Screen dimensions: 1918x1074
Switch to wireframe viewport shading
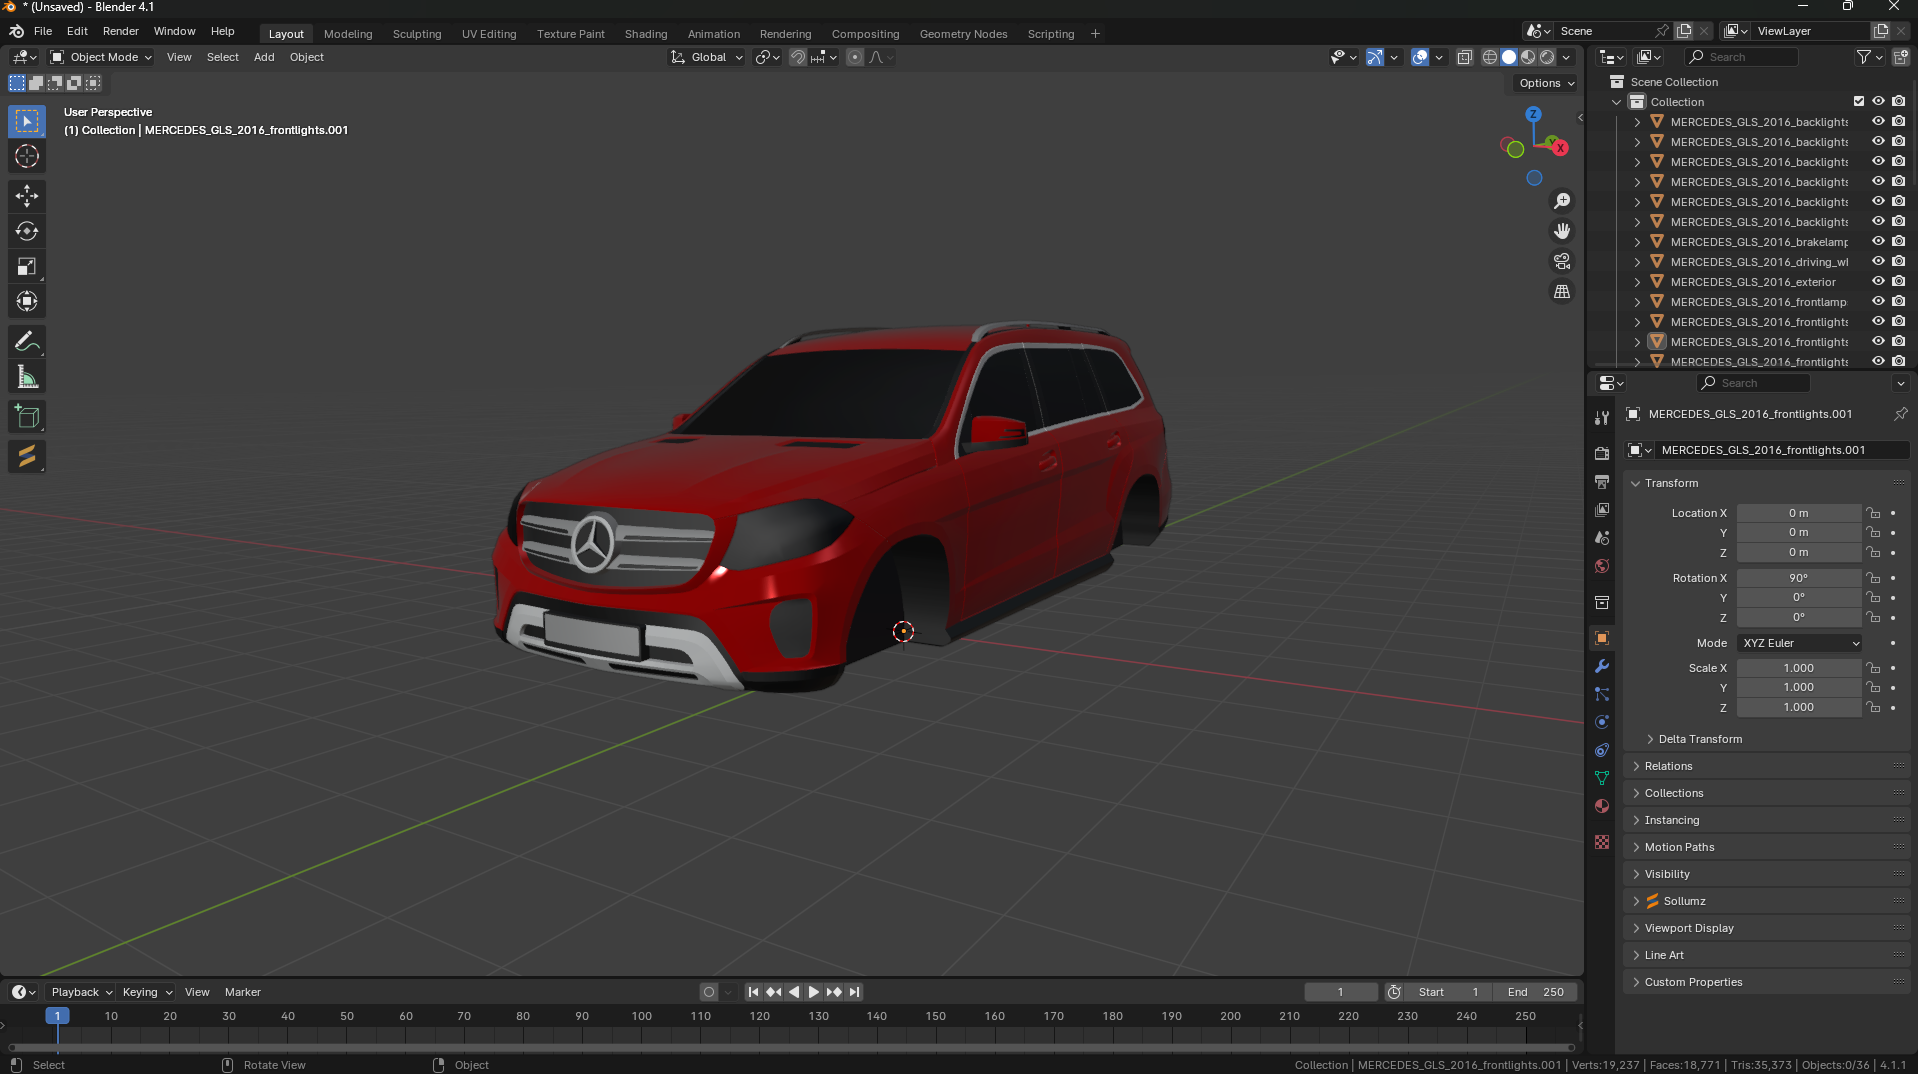click(1490, 57)
